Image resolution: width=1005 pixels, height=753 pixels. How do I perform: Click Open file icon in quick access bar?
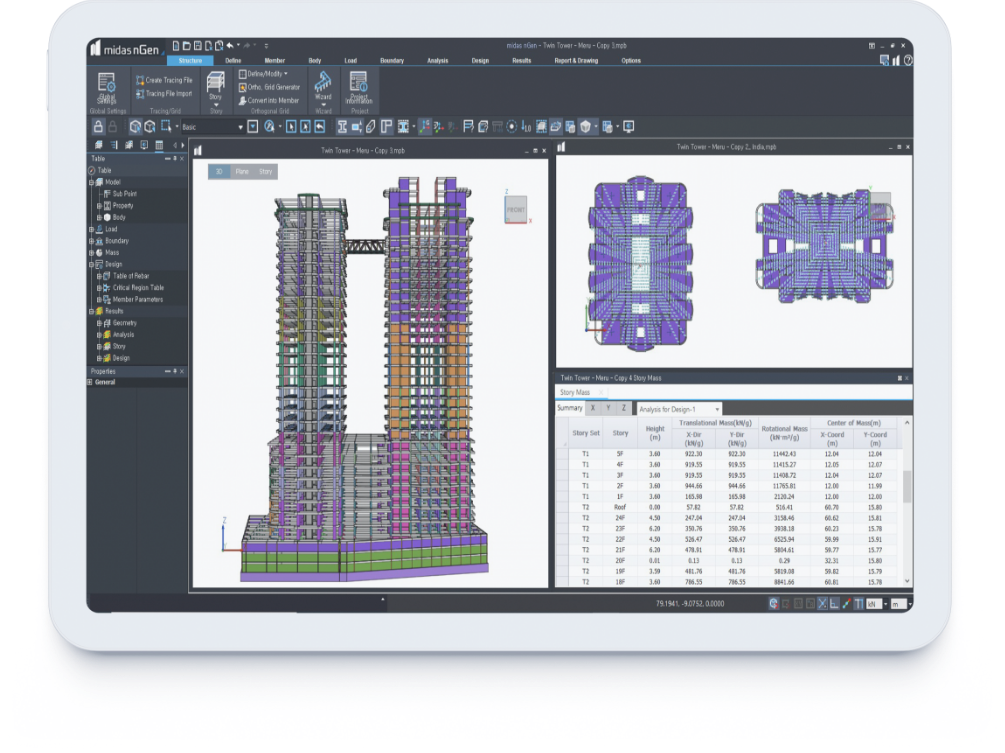click(x=187, y=46)
